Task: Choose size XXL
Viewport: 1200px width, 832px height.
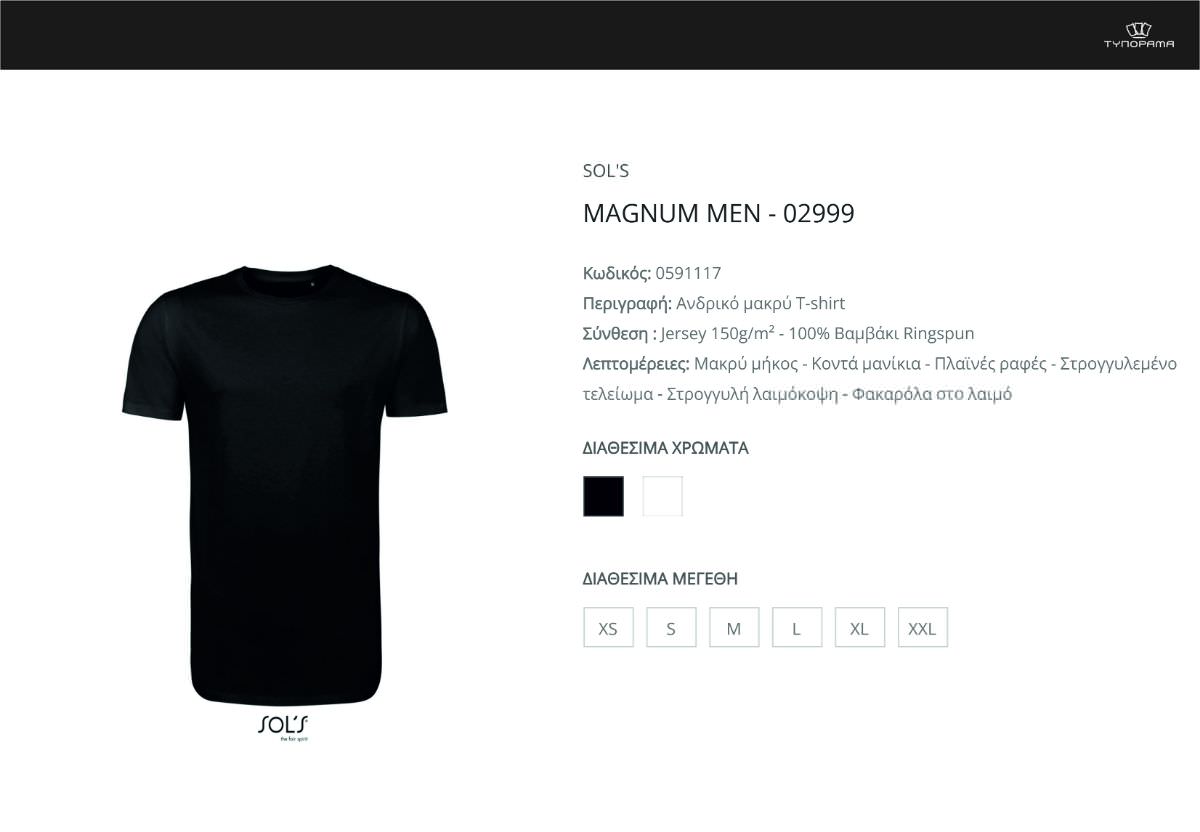Action: pyautogui.click(x=923, y=628)
